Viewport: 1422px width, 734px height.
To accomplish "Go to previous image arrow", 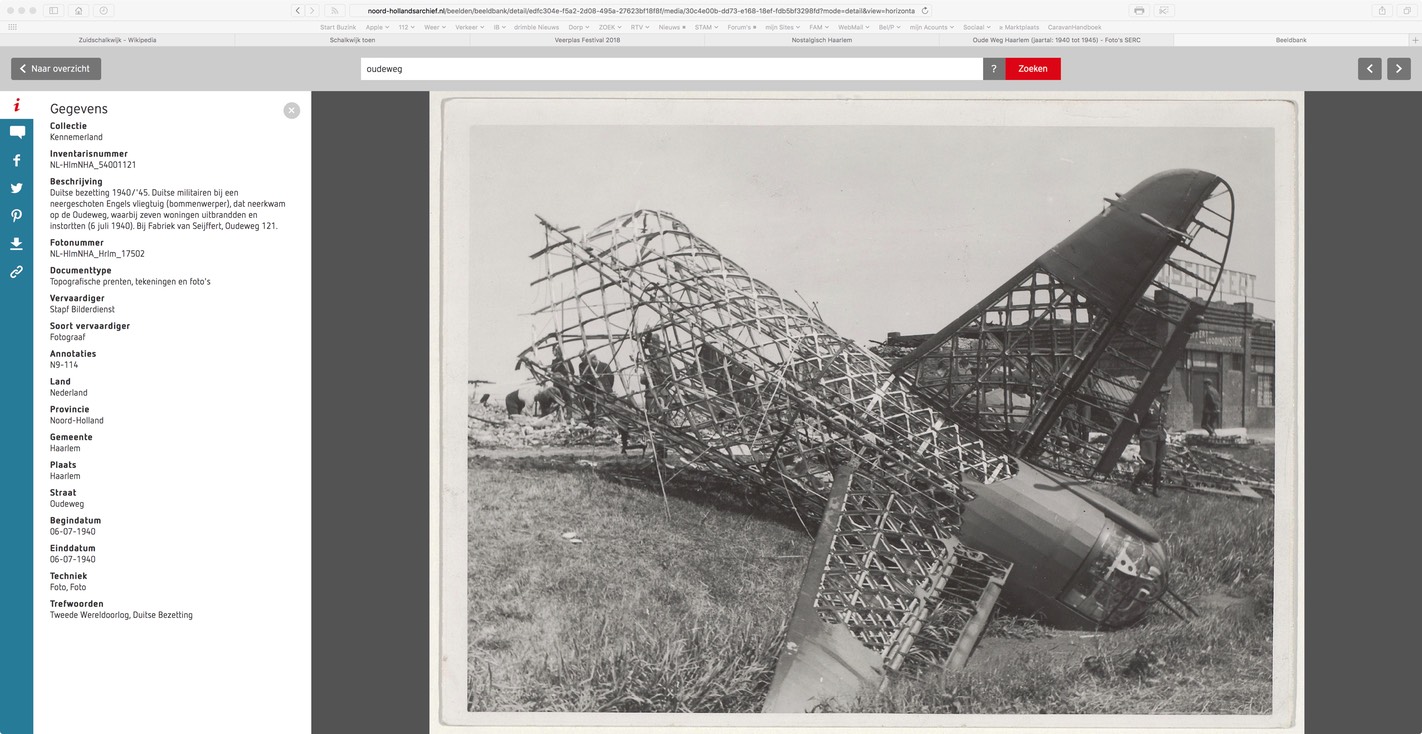I will pyautogui.click(x=1369, y=69).
